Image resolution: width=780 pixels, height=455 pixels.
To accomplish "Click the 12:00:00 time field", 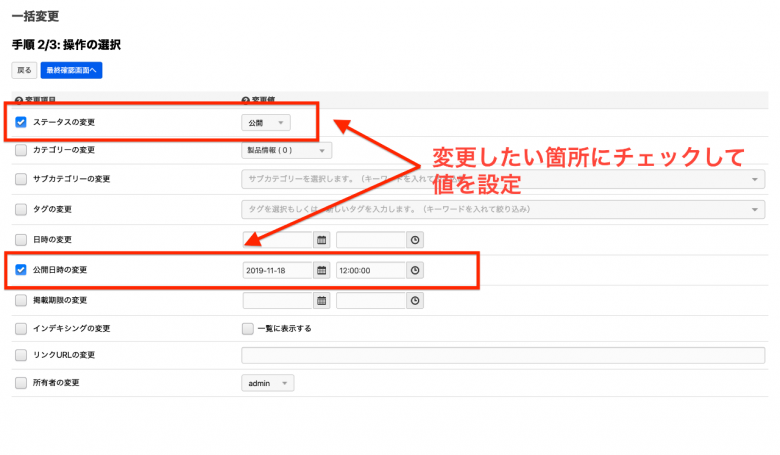I will pyautogui.click(x=371, y=271).
